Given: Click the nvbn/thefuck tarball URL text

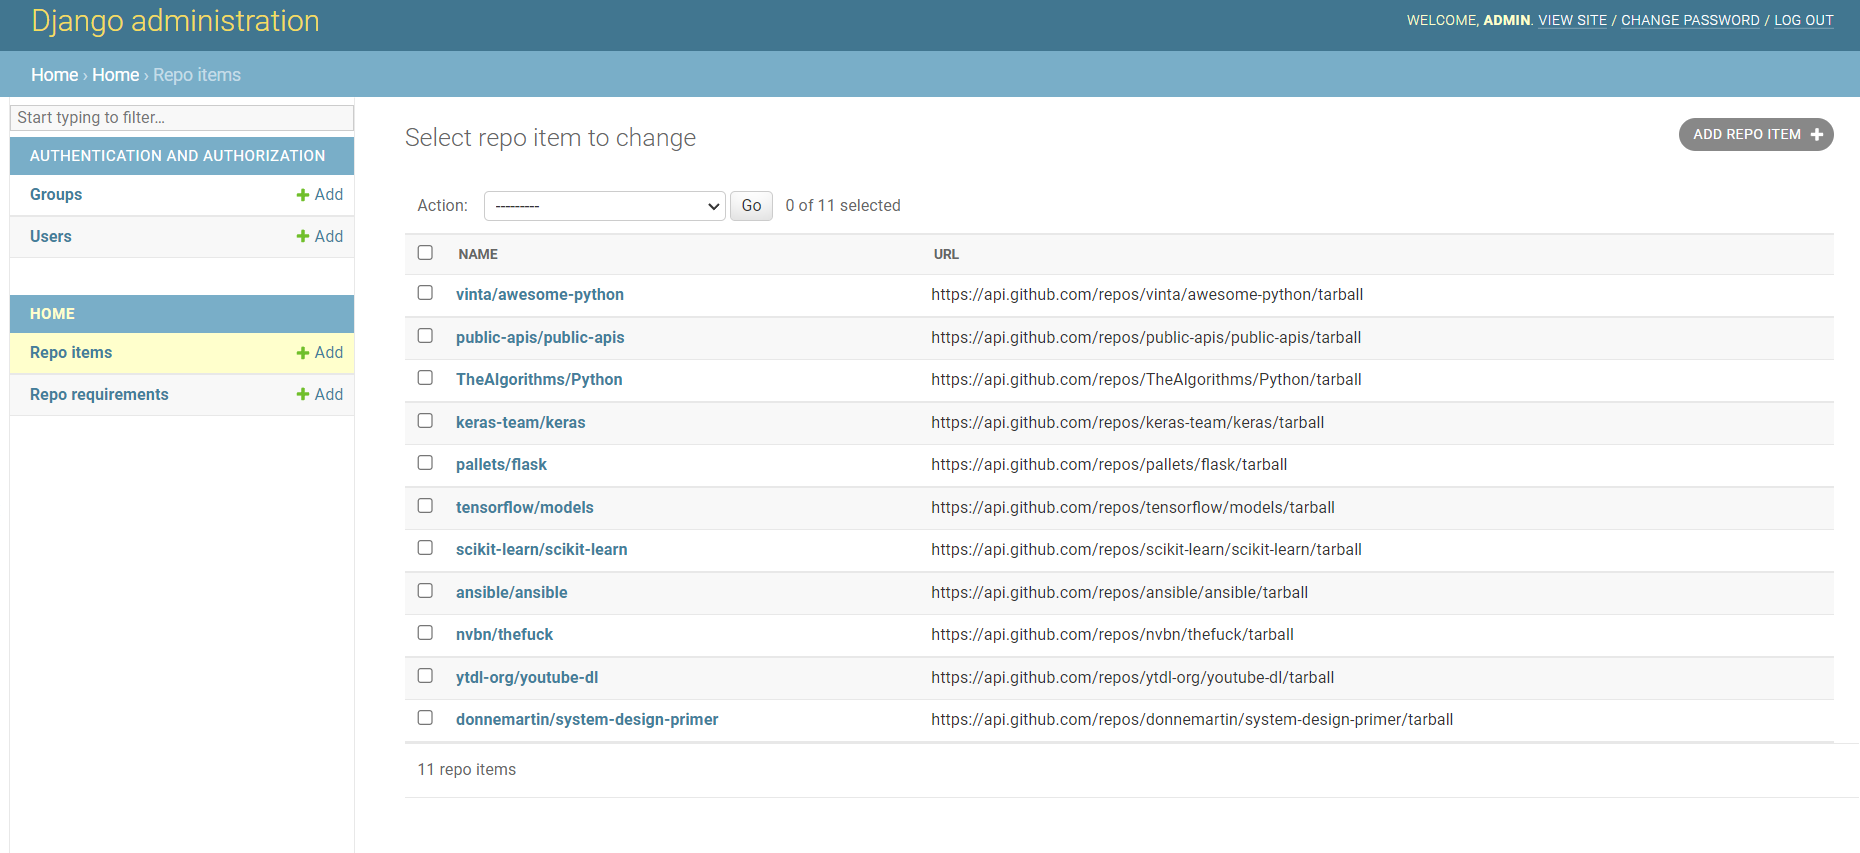Looking at the screenshot, I should 1112,635.
